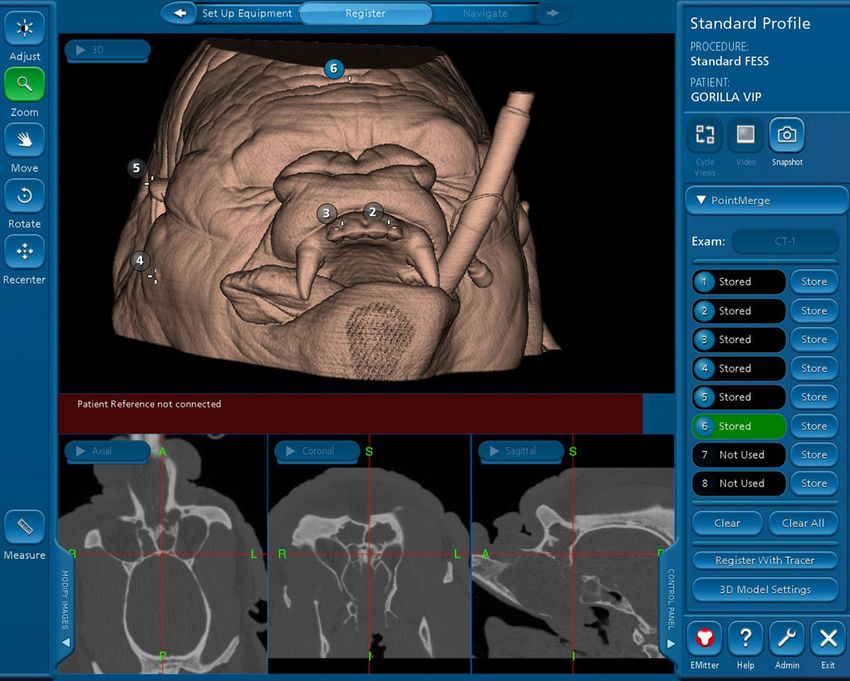Click Store for point 3
The image size is (850, 681).
click(814, 340)
